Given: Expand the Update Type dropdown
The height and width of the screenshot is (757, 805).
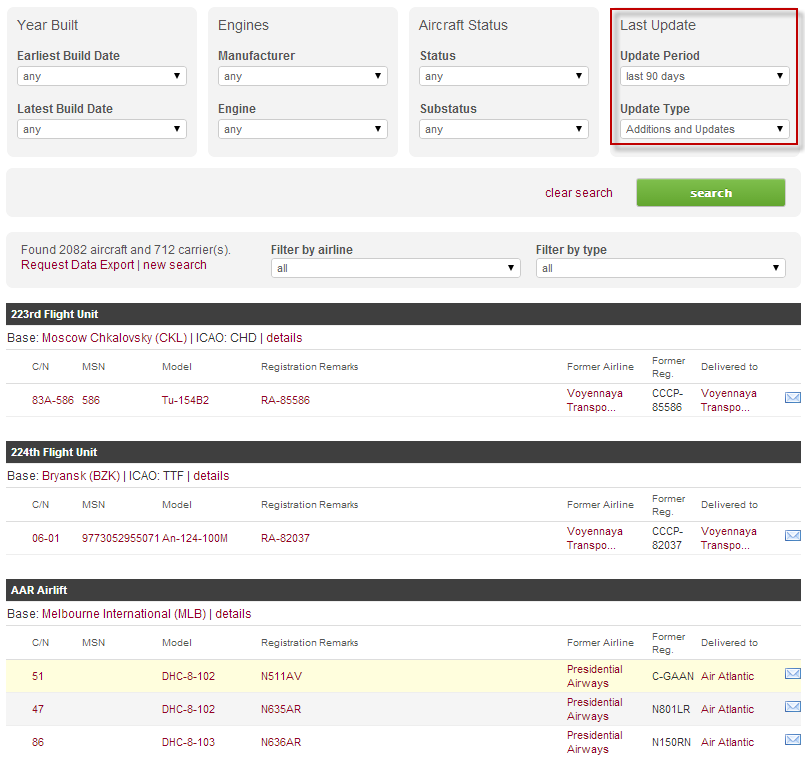Looking at the screenshot, I should (x=705, y=129).
